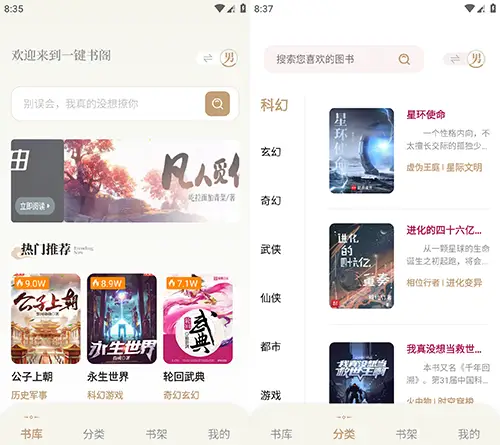This screenshot has height=445, width=500.
Task: Click the magnifier icon in the book search bar
Action: click(404, 59)
